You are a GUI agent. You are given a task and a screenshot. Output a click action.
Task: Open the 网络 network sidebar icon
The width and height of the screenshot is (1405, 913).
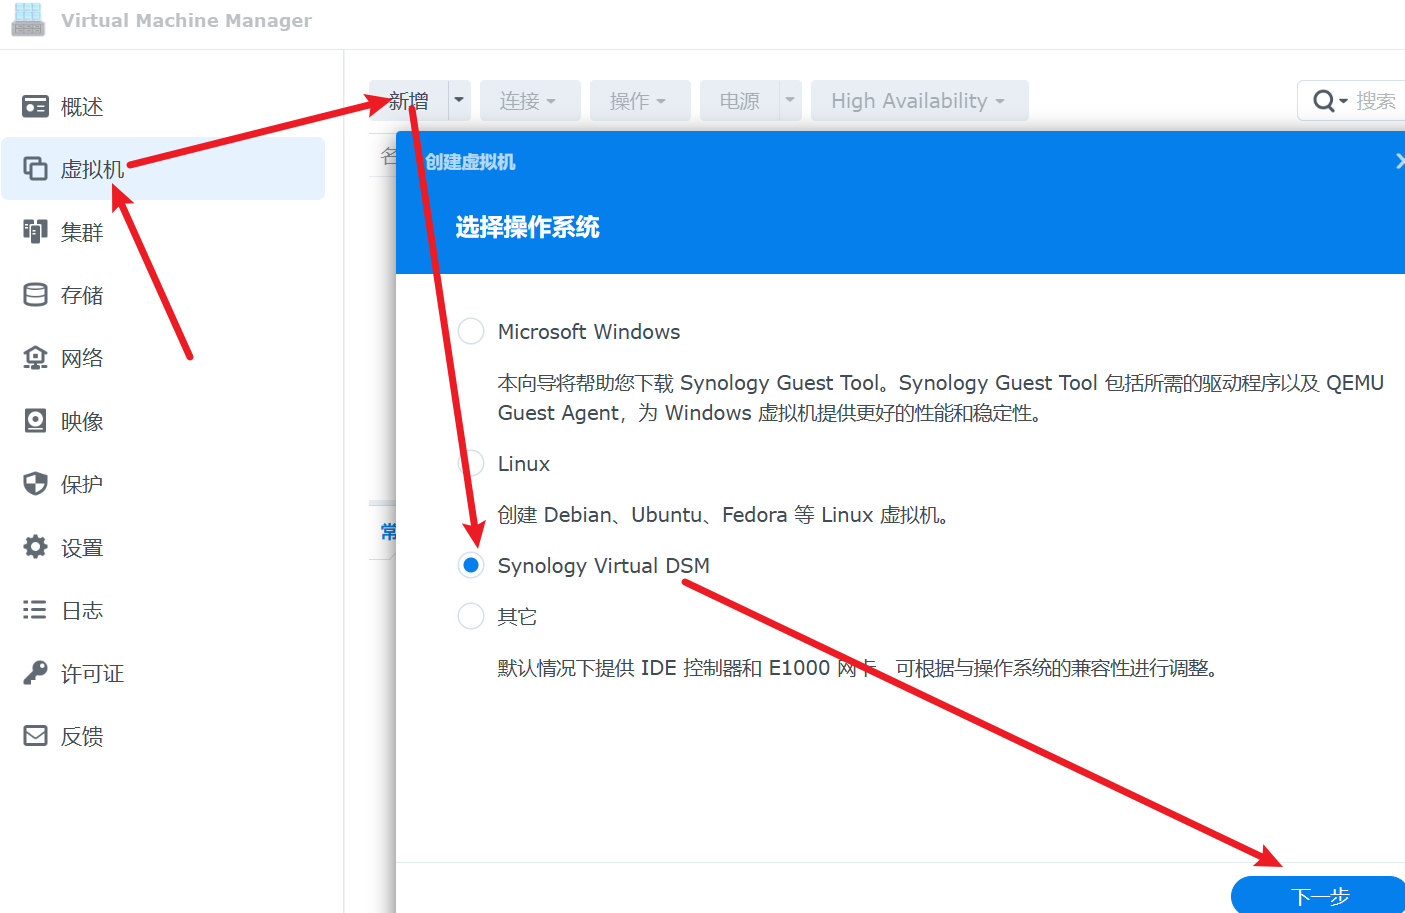35,358
